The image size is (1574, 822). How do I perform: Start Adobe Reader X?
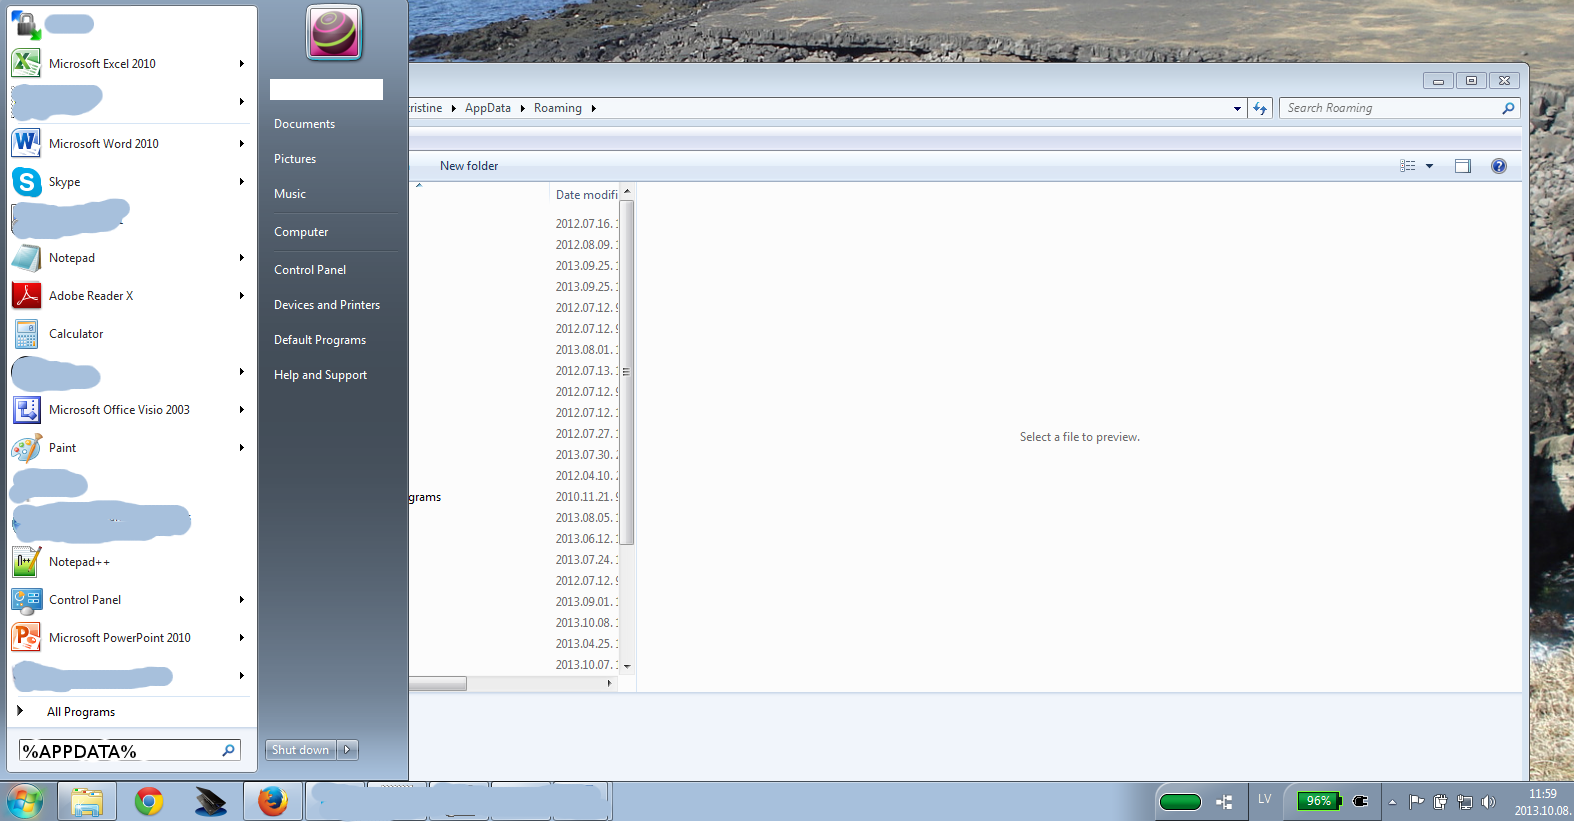coord(90,296)
